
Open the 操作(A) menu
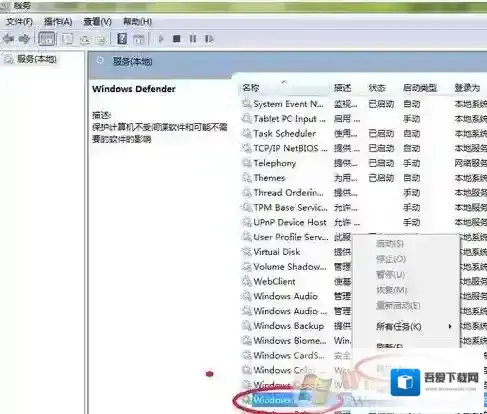click(x=58, y=22)
